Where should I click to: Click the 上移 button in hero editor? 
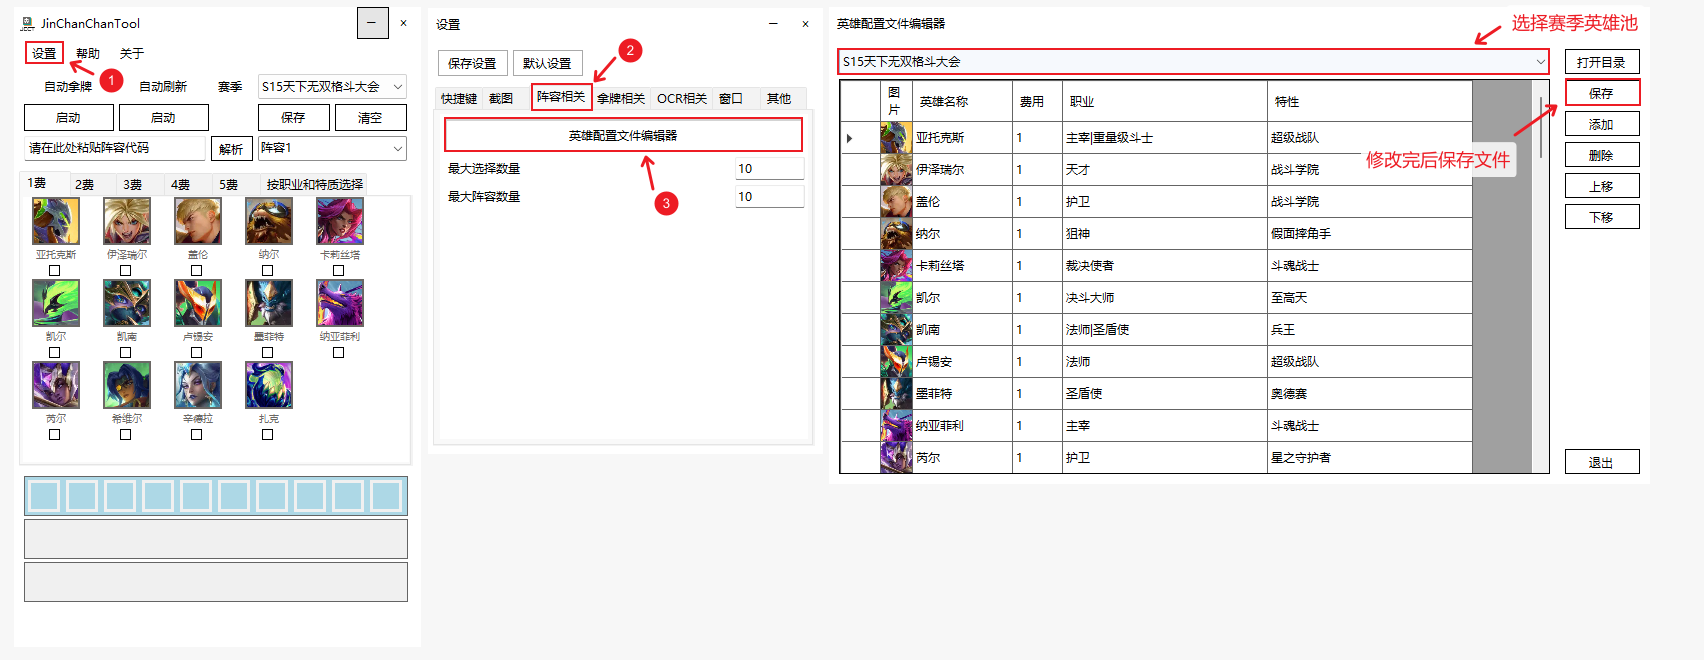point(1601,186)
